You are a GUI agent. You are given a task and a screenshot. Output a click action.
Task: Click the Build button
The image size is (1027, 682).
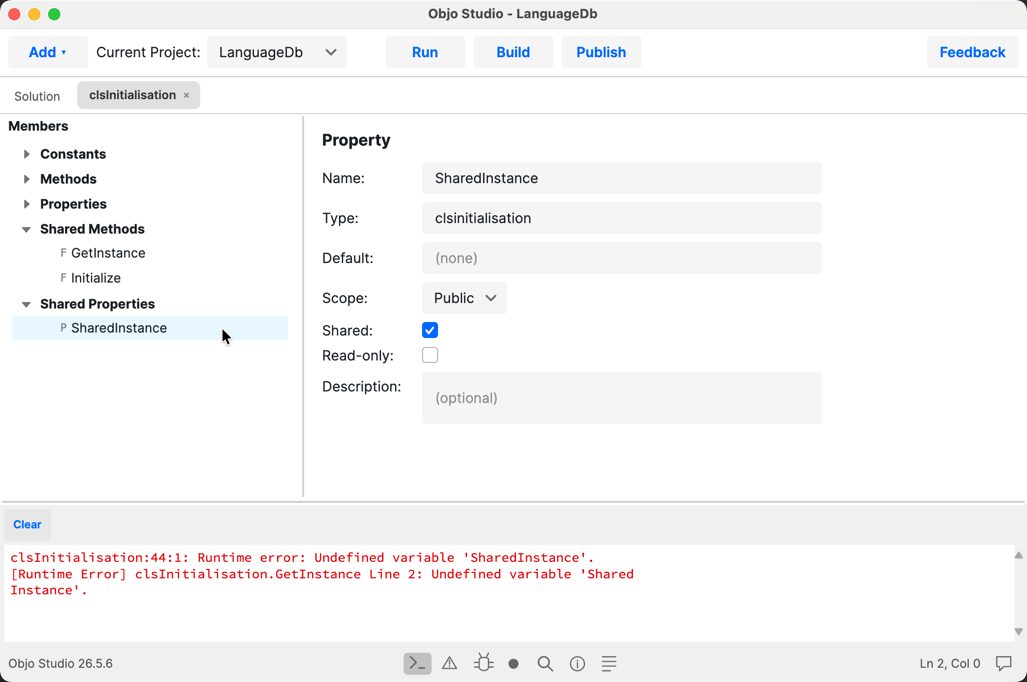click(513, 52)
